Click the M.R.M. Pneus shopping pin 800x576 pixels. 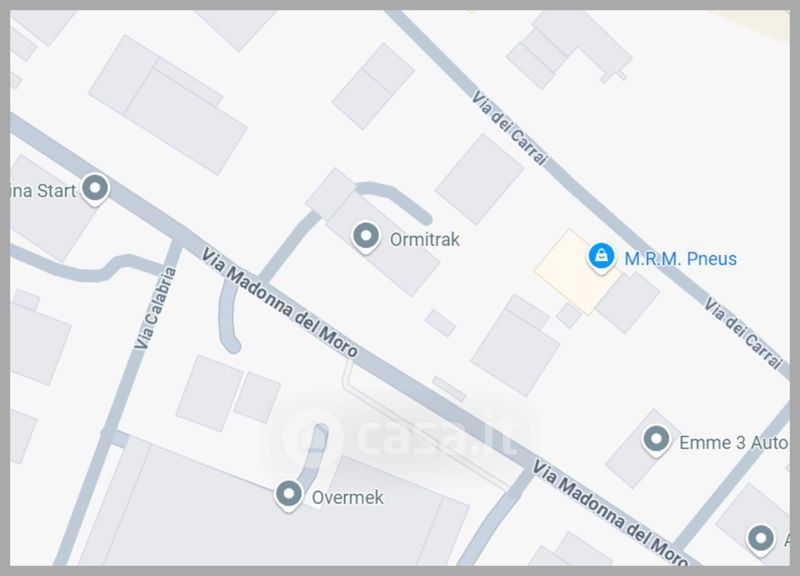pos(601,257)
